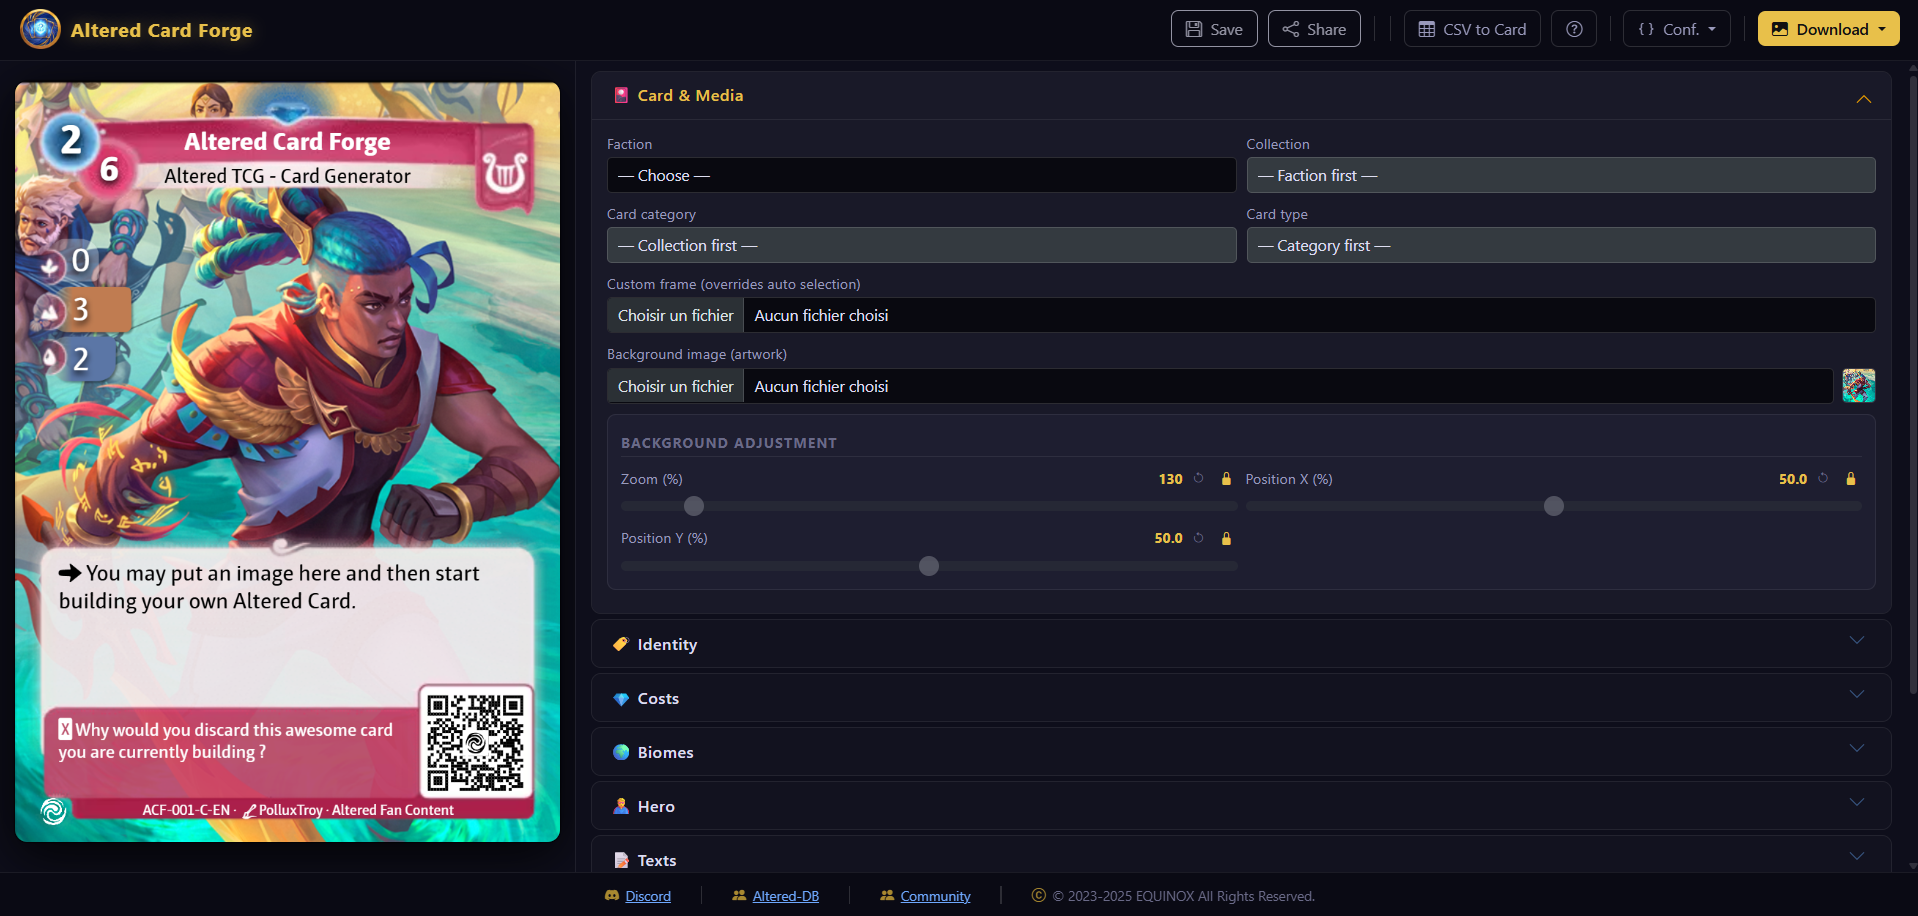Click the Texts section header label

tap(657, 860)
